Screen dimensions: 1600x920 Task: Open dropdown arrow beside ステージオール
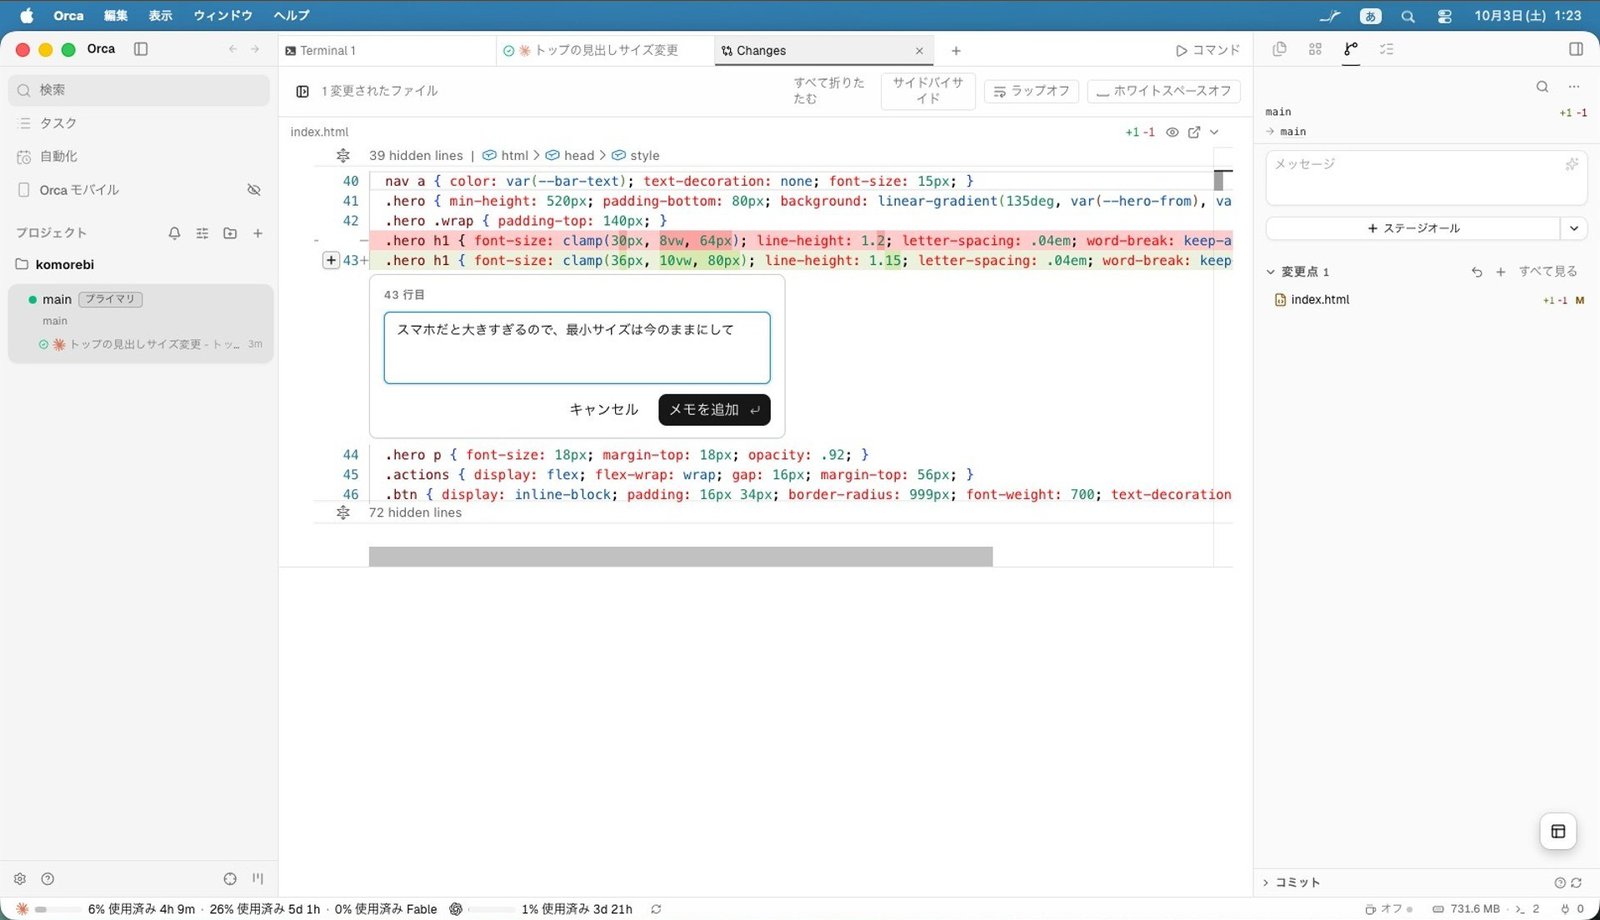[x=1574, y=229]
